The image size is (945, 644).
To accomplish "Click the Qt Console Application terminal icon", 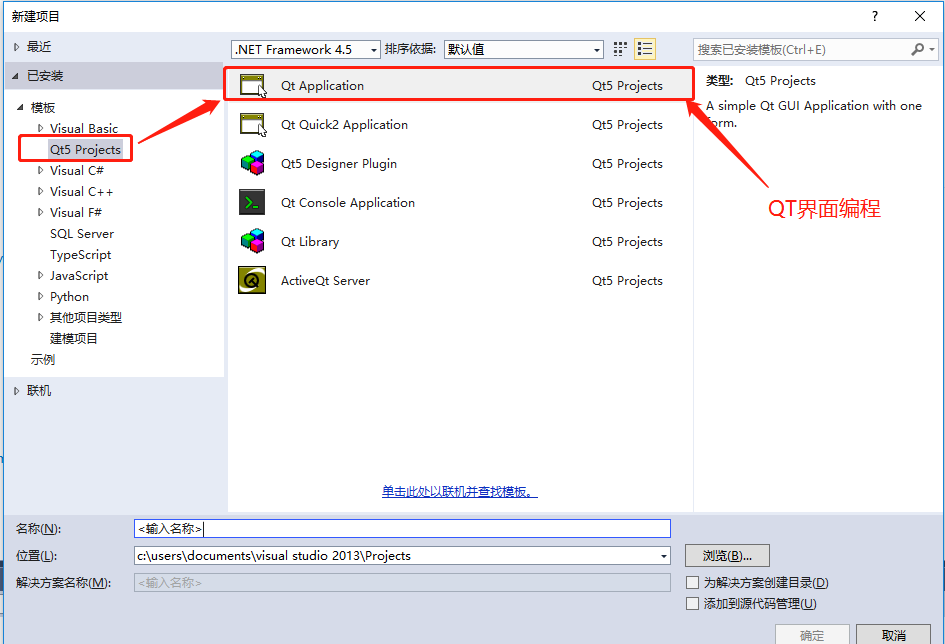I will [x=252, y=202].
